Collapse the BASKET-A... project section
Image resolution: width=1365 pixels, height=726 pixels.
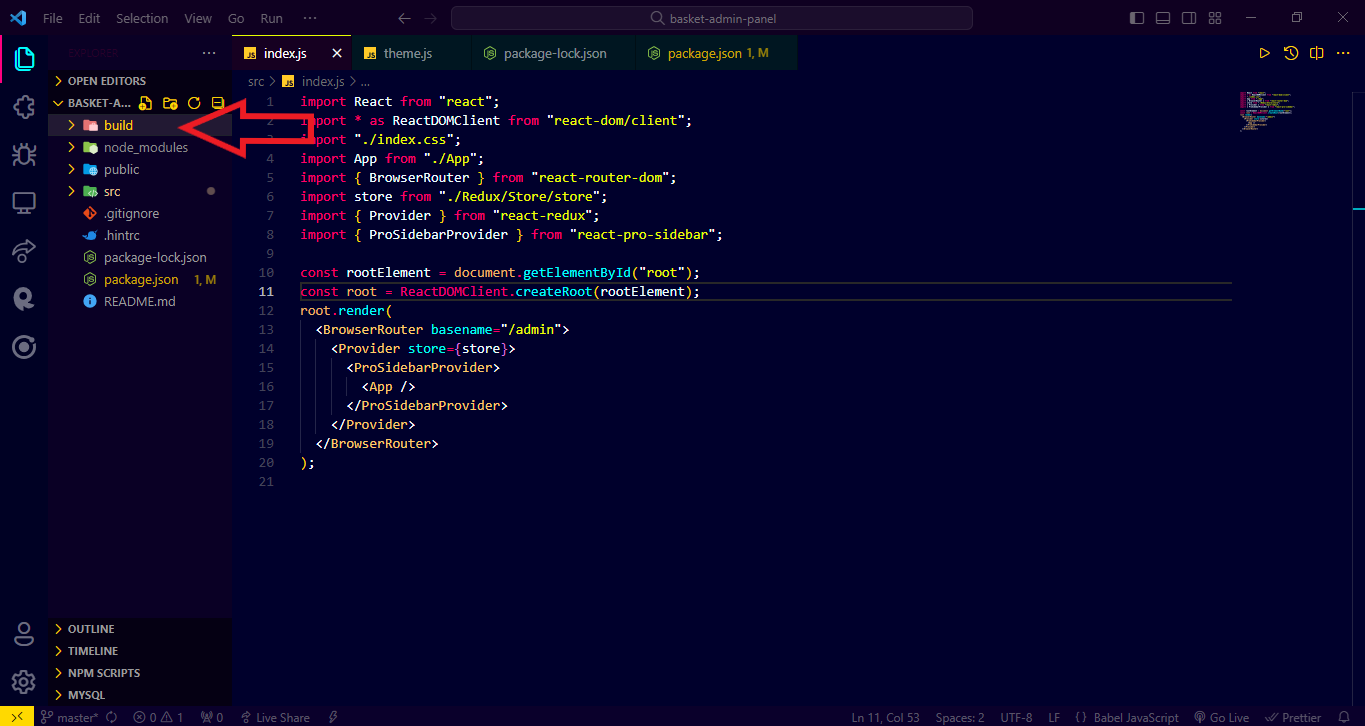[92, 103]
